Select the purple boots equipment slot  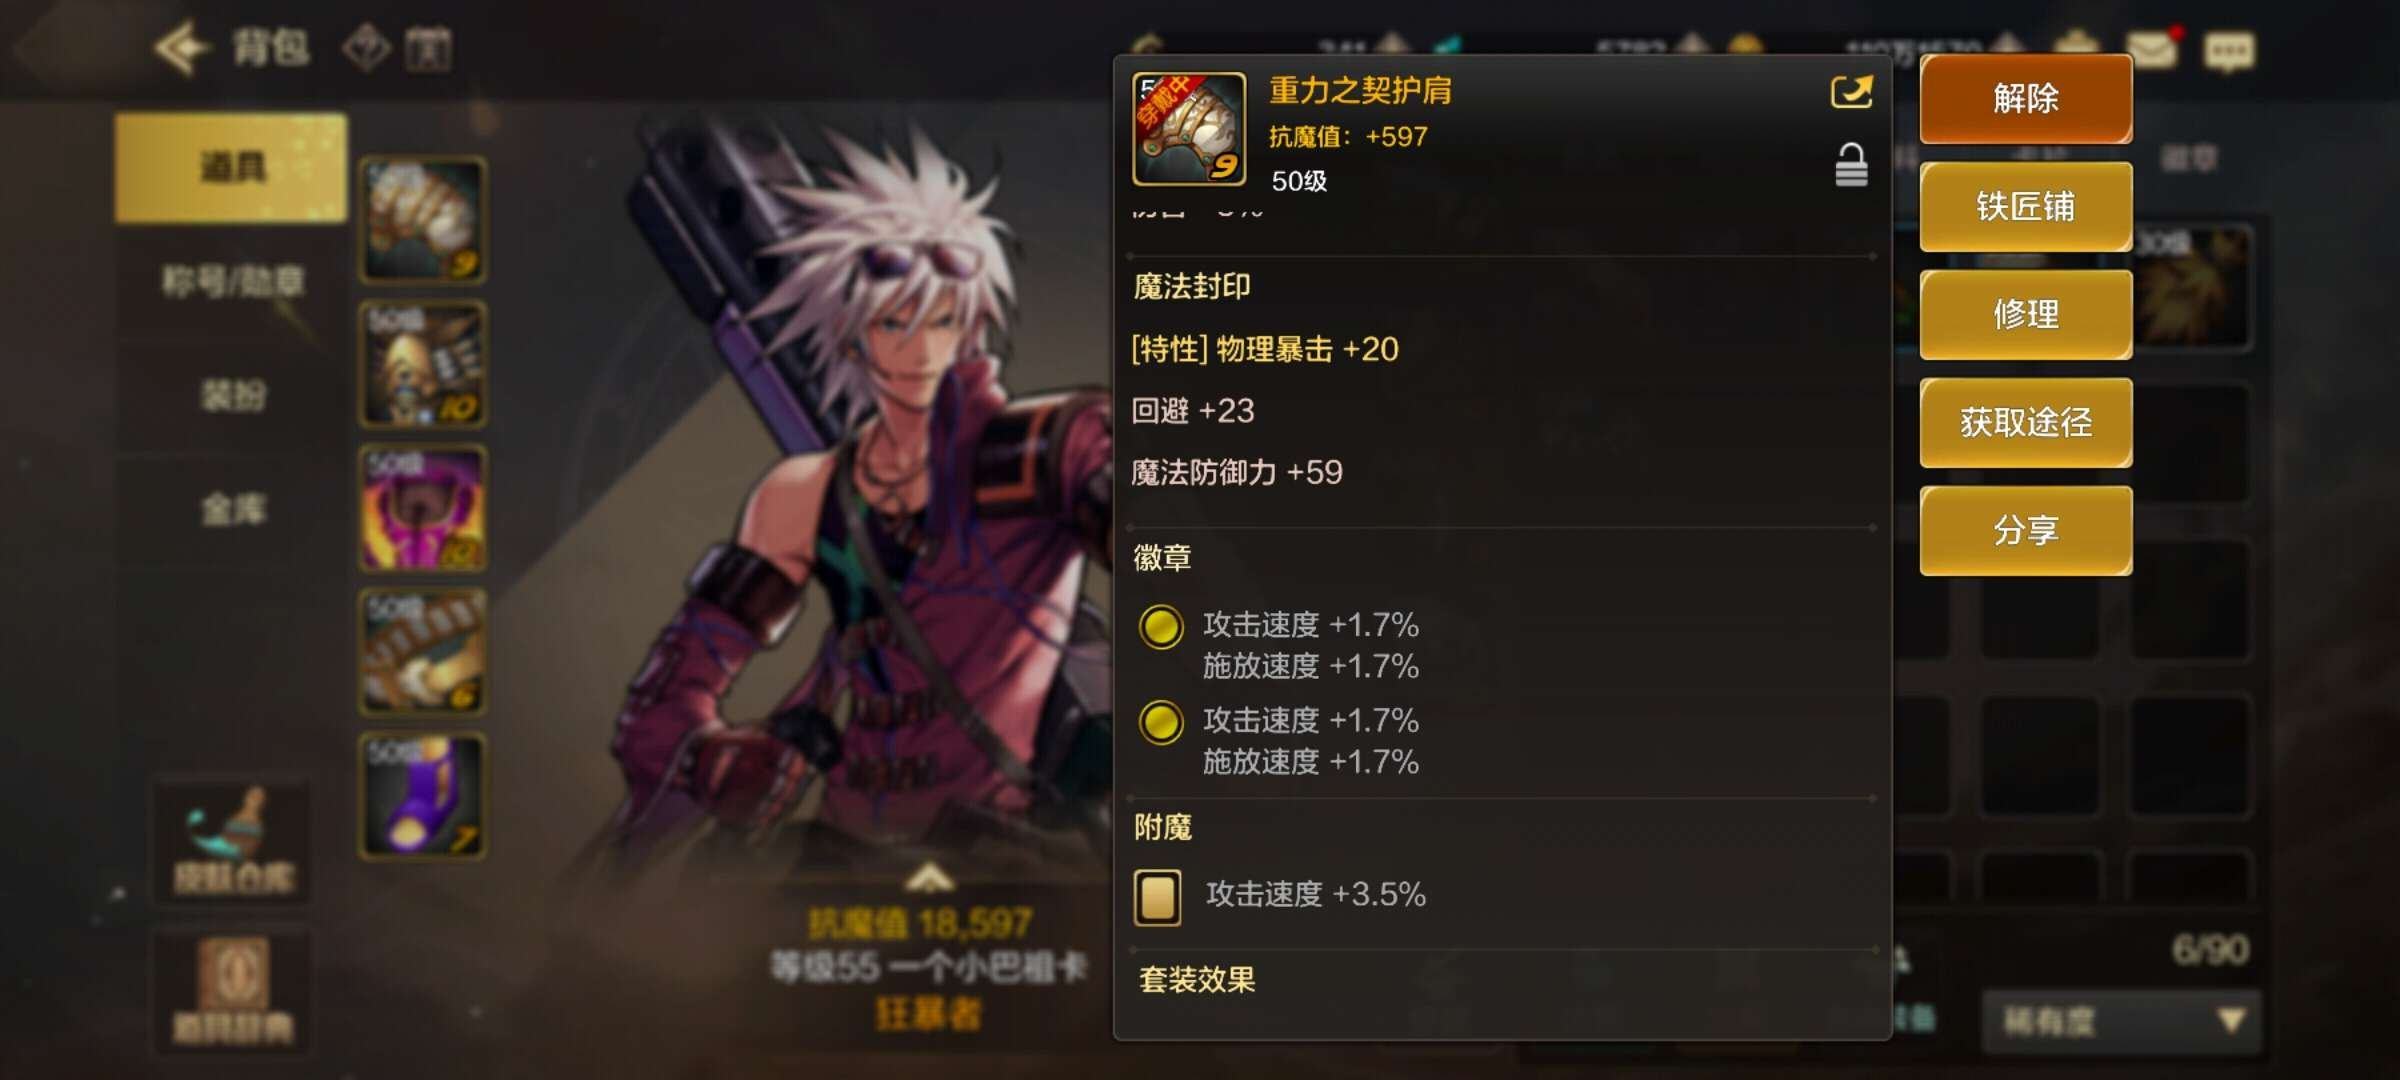point(423,796)
